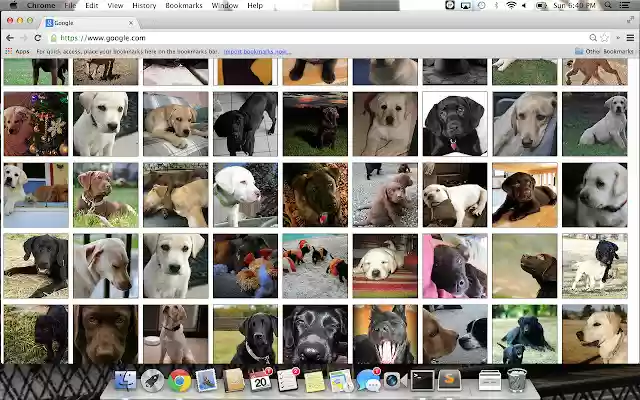Open the yellow Stickies notes icon

tap(314, 382)
